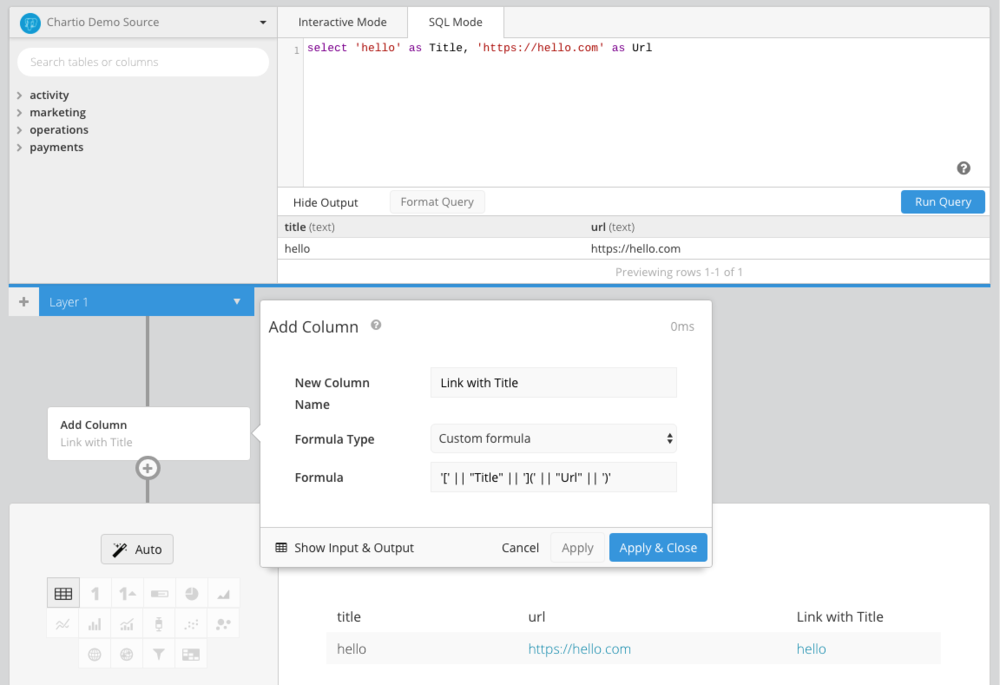Add a new layer with plus icon

[x=24, y=302]
